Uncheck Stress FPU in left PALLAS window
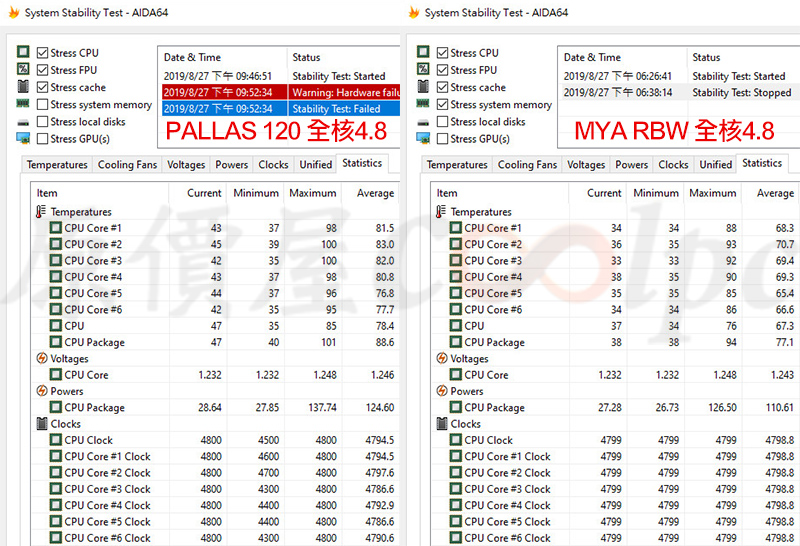This screenshot has width=800, height=546. (43, 70)
